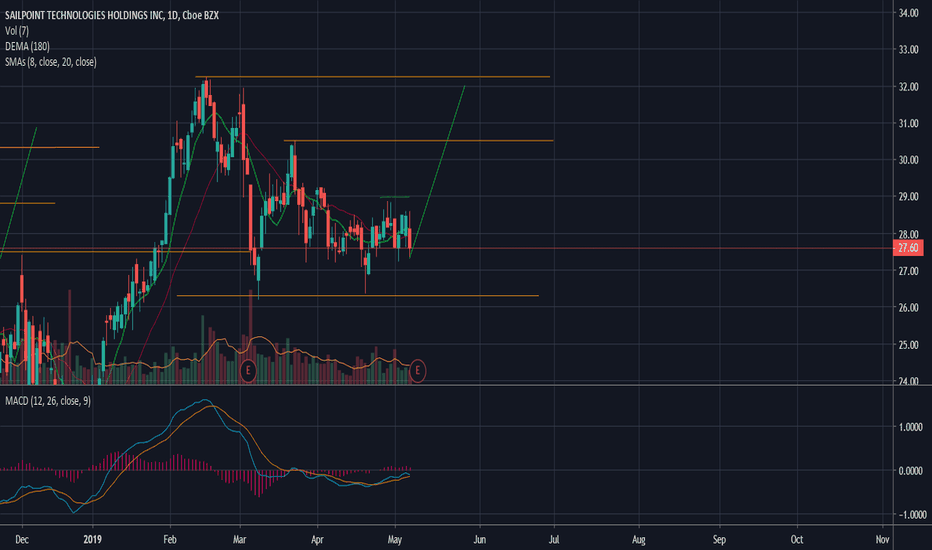Click the 30.00 price axis label
The image size is (932, 550).
pos(908,160)
